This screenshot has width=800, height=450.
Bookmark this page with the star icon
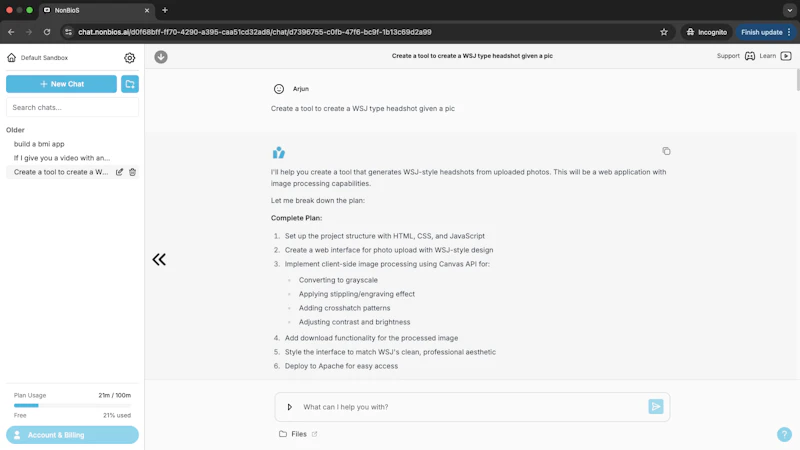(664, 32)
